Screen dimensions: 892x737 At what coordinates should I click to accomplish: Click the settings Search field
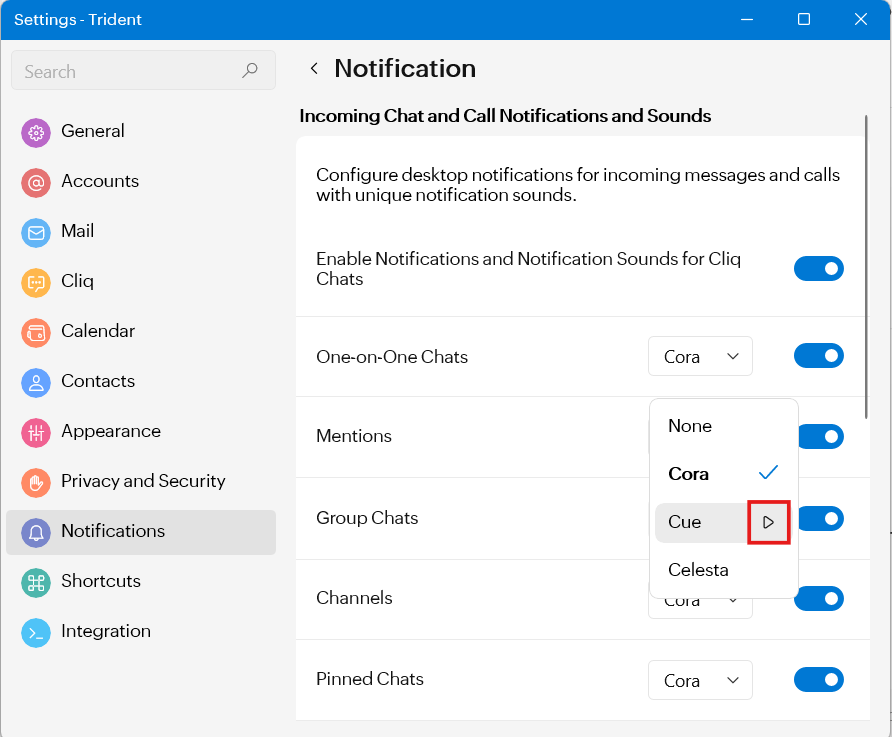pyautogui.click(x=130, y=72)
